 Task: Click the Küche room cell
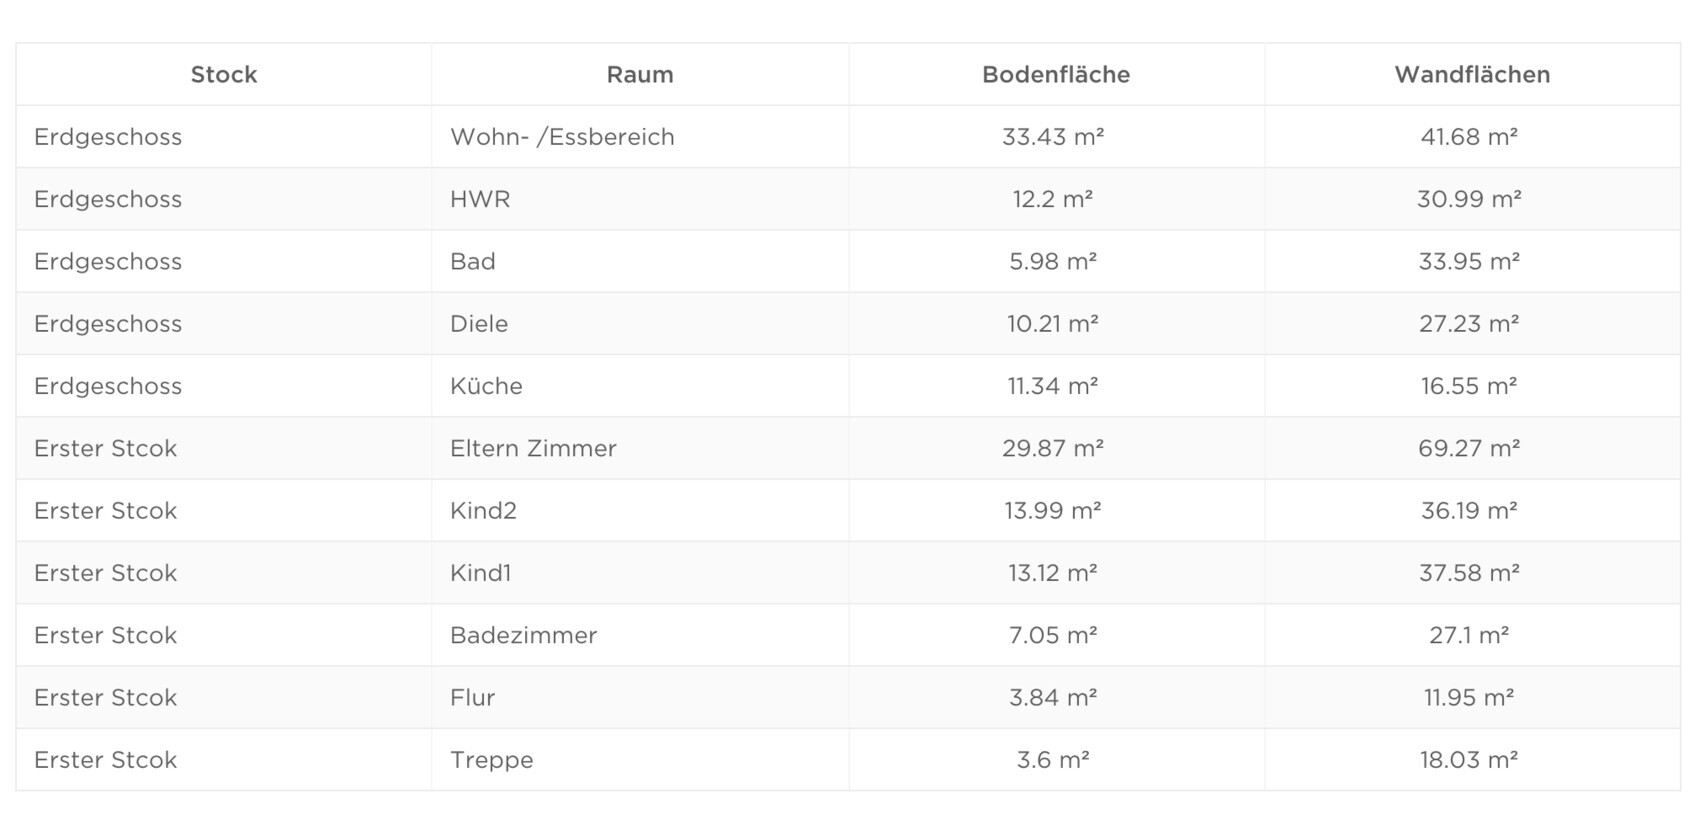click(x=486, y=386)
